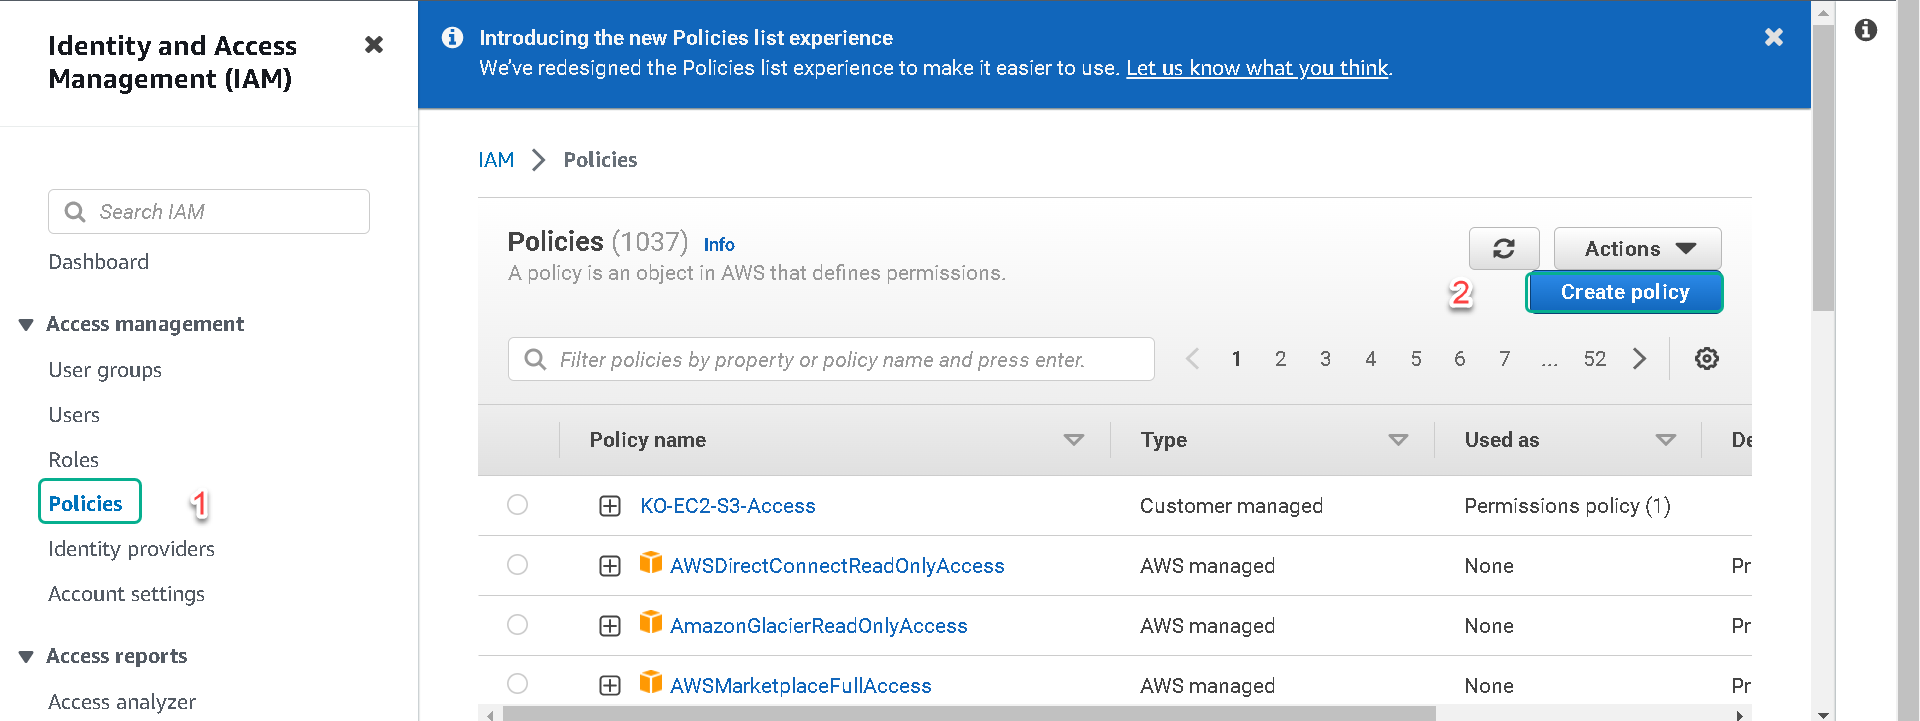
Task: Collapse the Access management section
Action: 26,324
